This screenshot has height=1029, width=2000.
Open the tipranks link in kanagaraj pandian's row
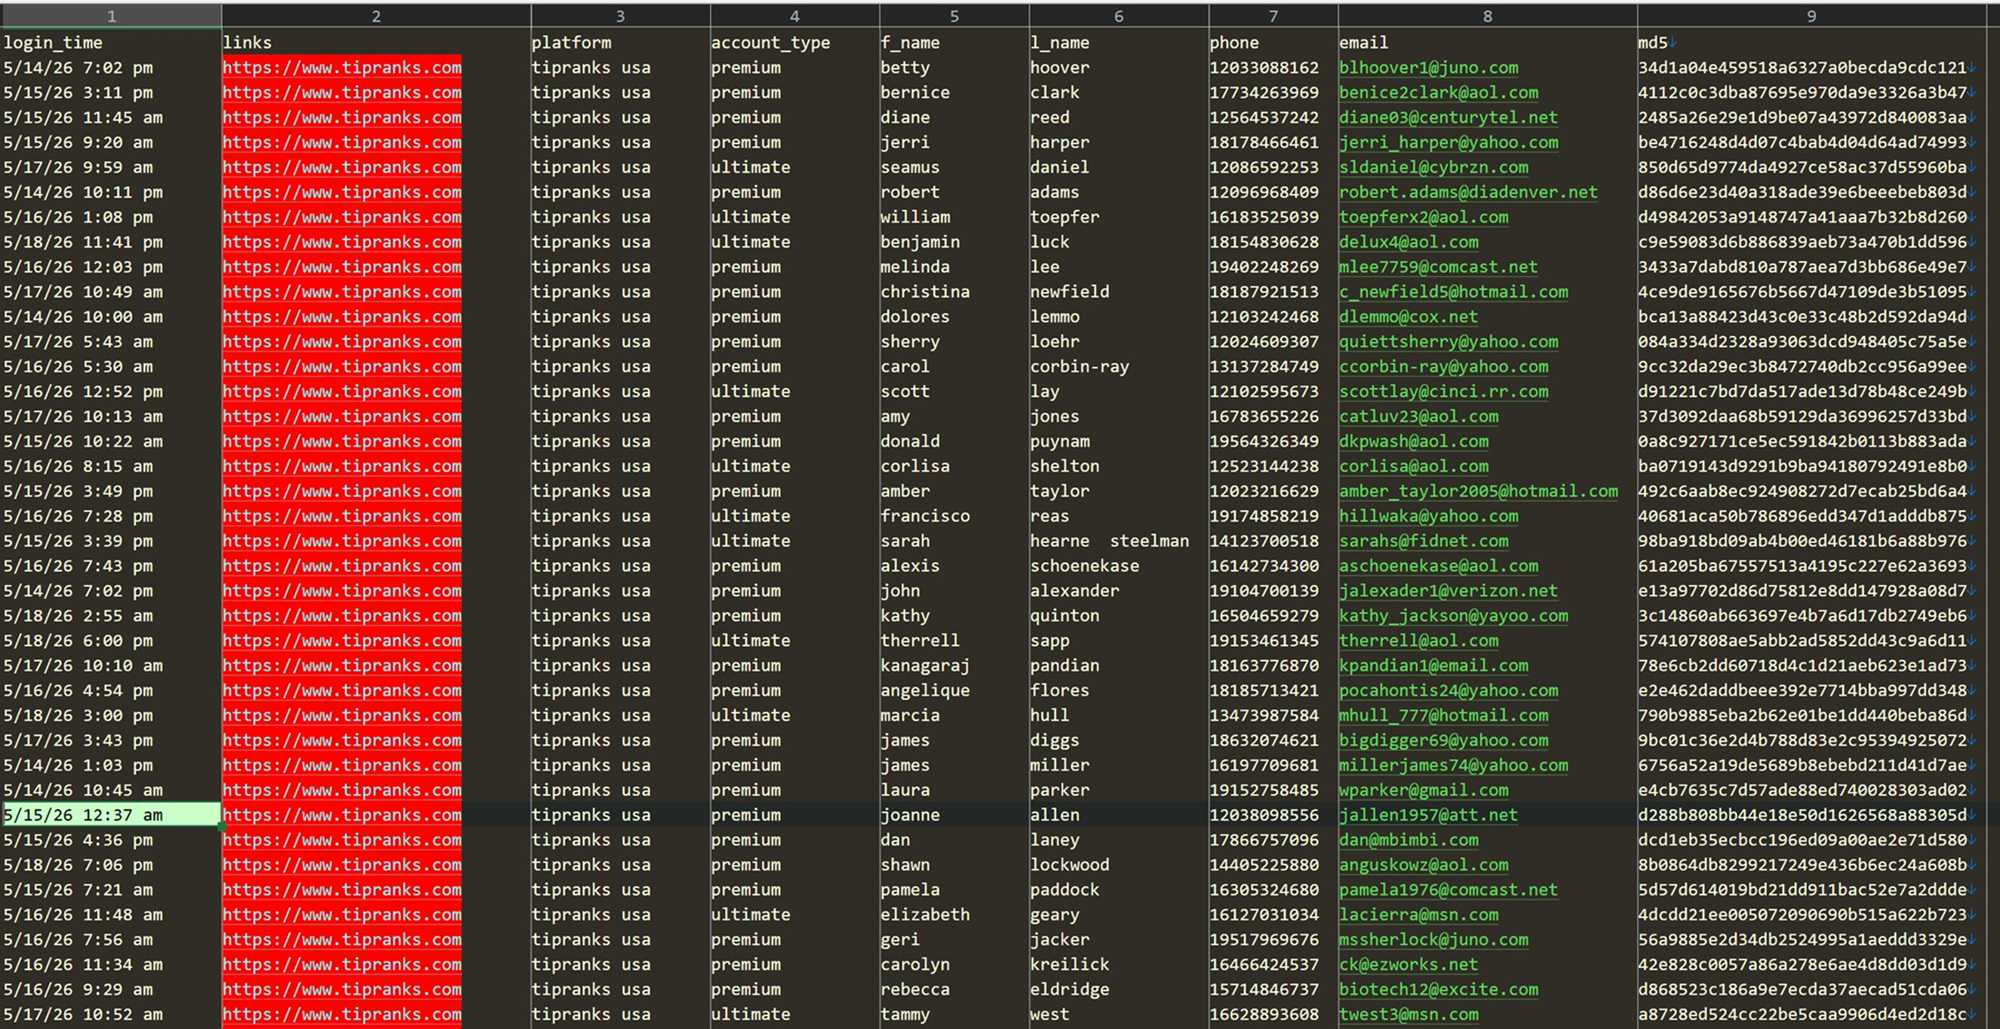[342, 666]
